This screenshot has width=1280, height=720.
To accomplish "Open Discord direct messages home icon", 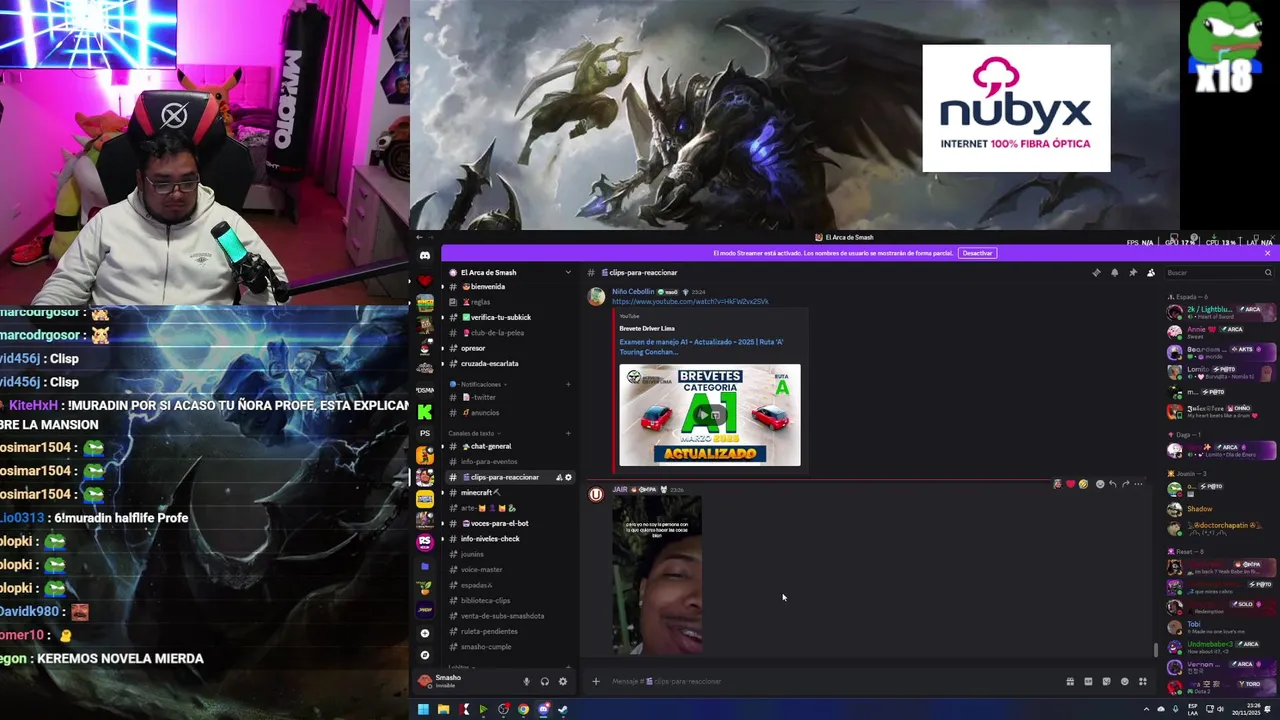I will point(425,256).
